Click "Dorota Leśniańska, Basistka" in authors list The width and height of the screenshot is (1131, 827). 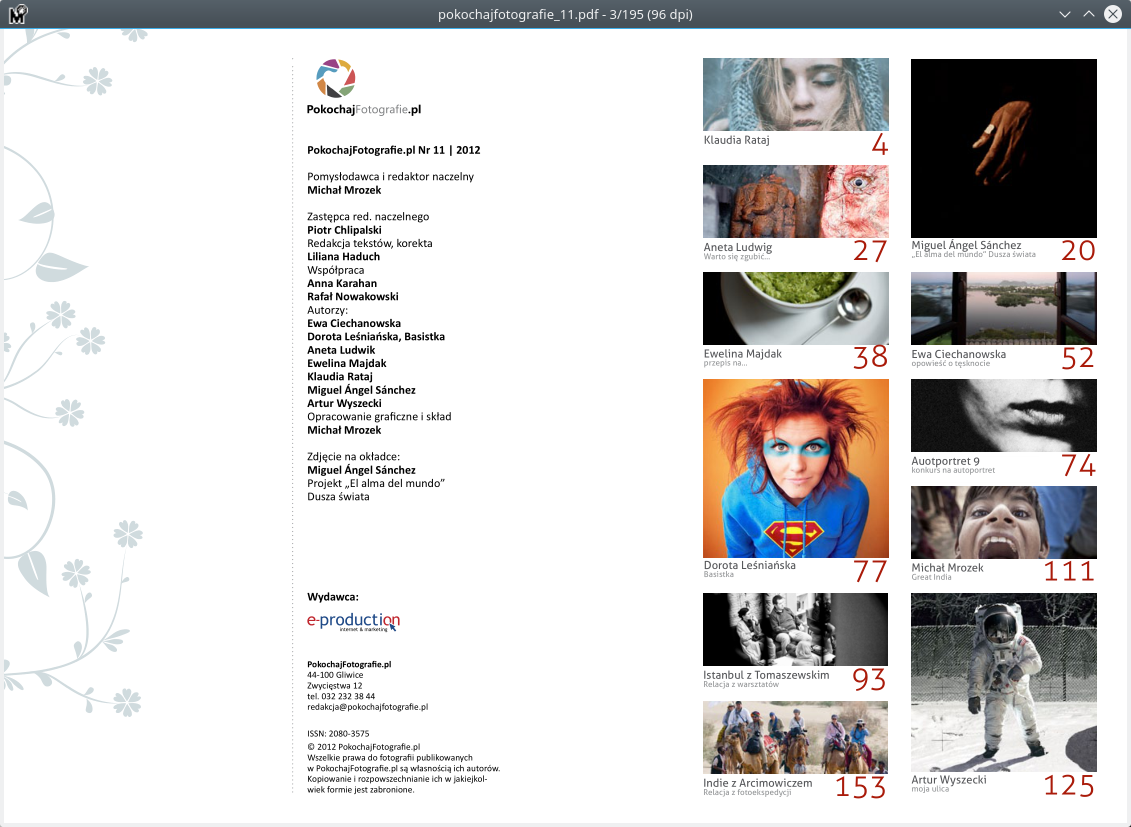pyautogui.click(x=376, y=337)
